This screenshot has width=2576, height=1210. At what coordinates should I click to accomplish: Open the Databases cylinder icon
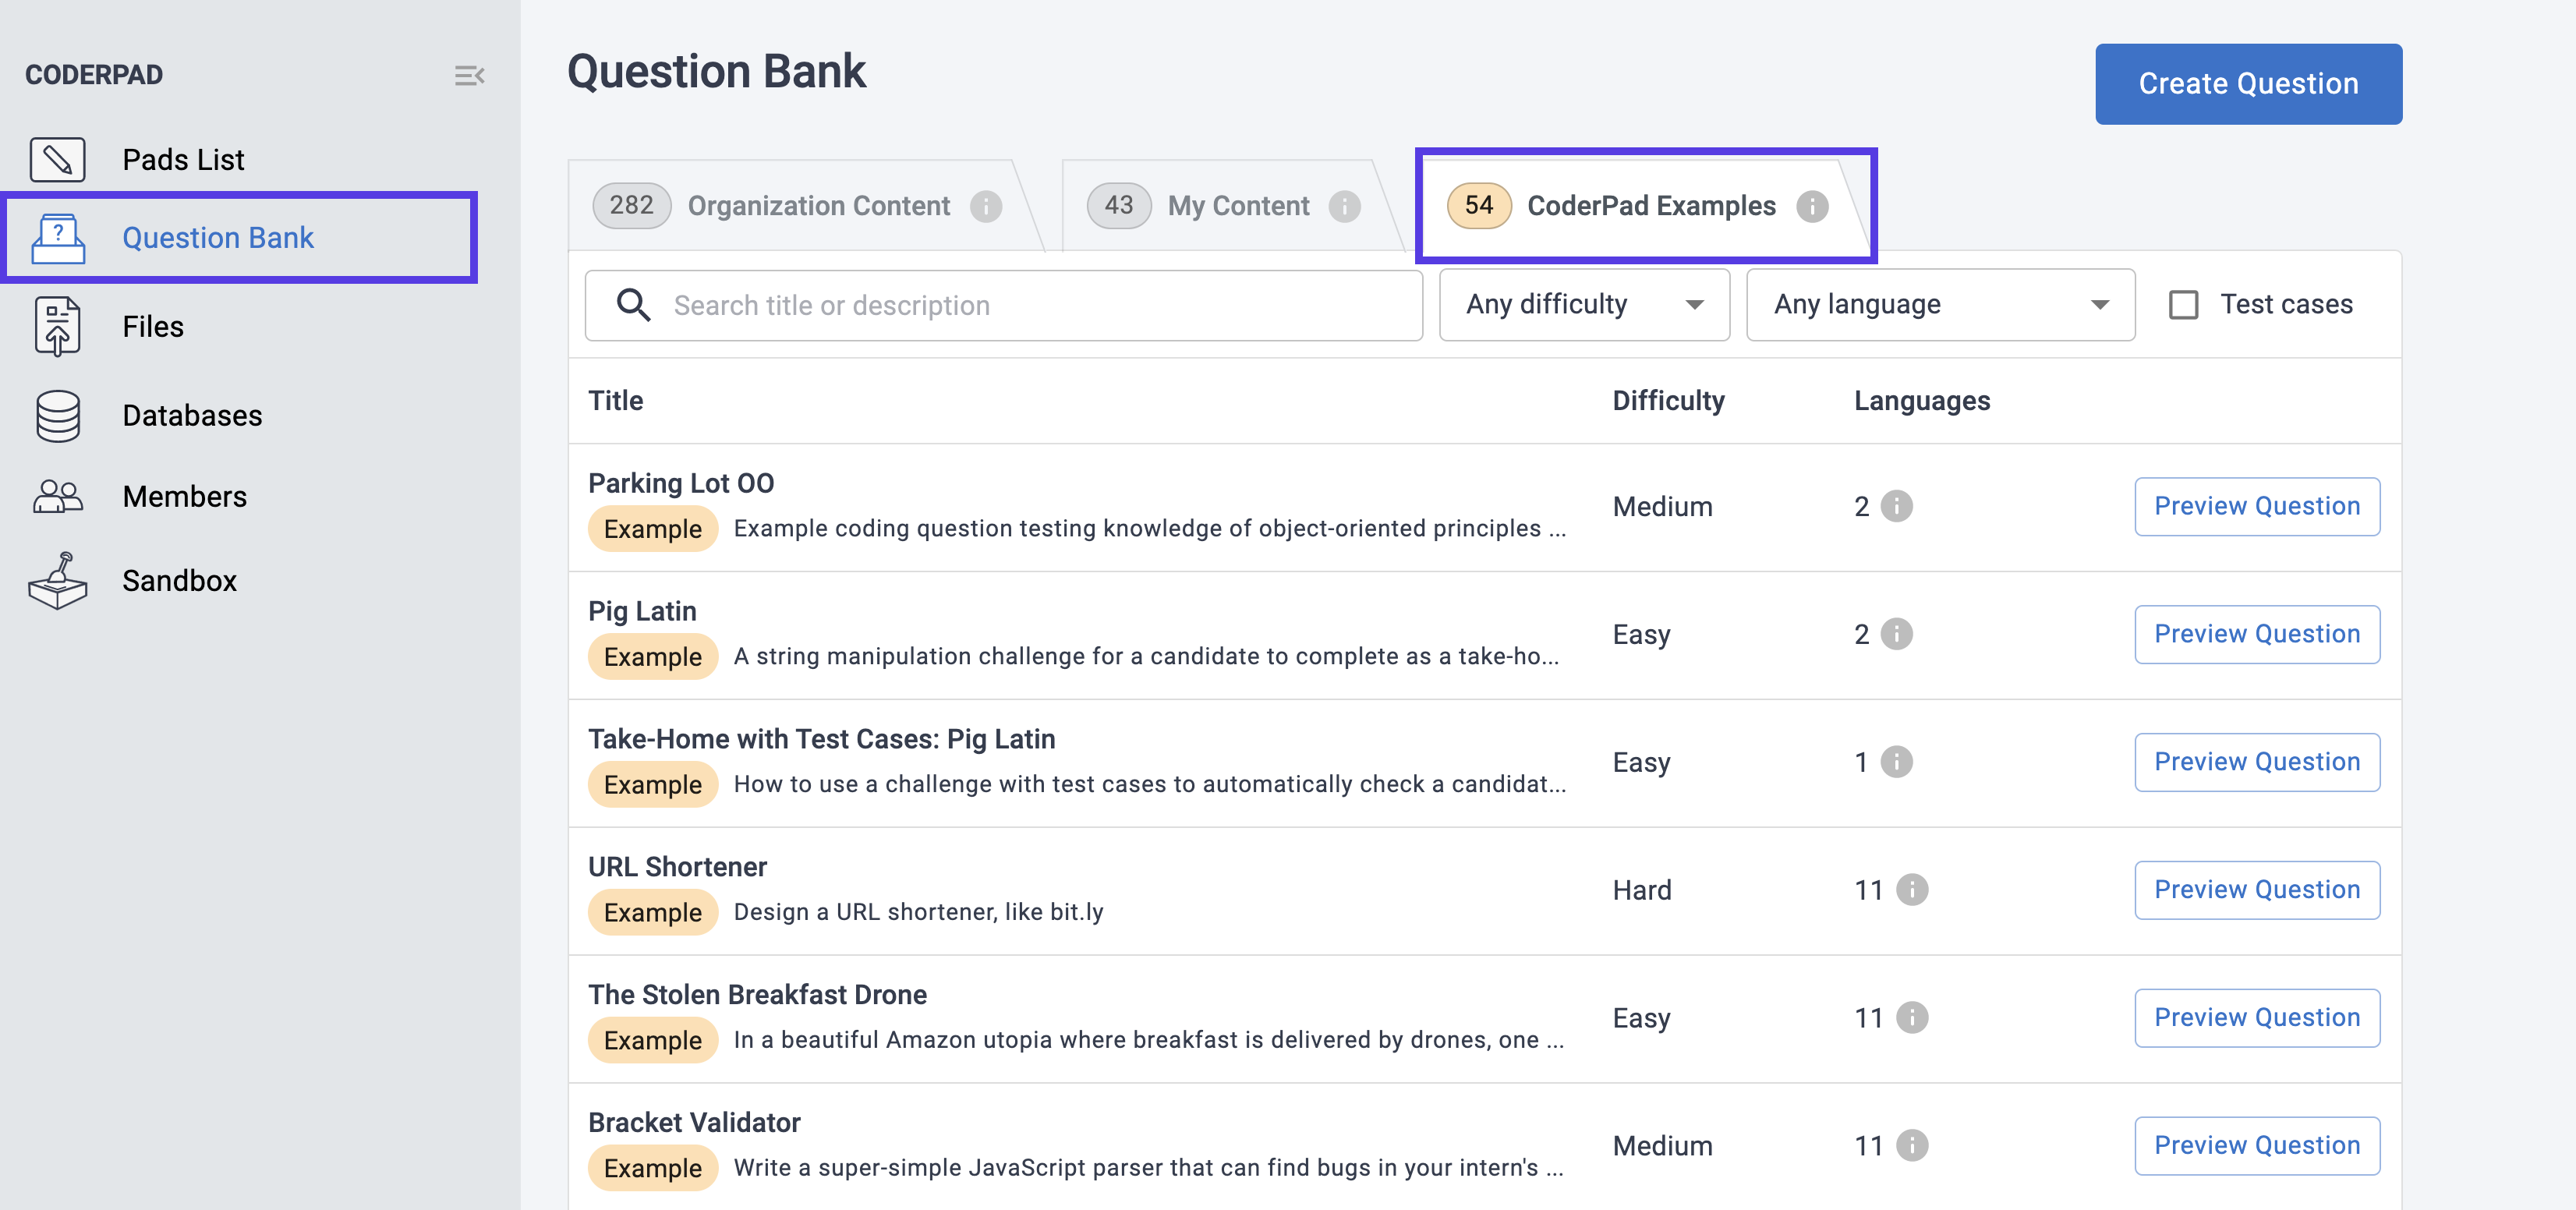point(58,416)
